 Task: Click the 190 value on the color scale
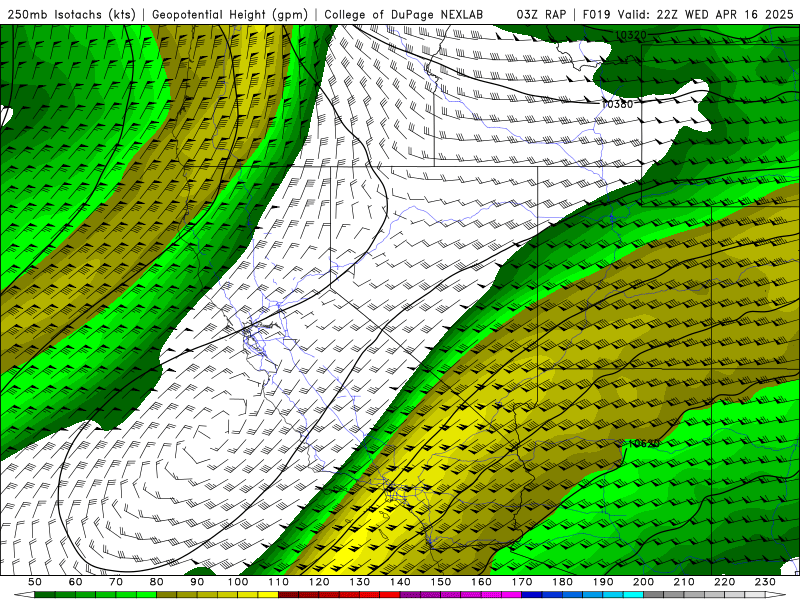(603, 582)
